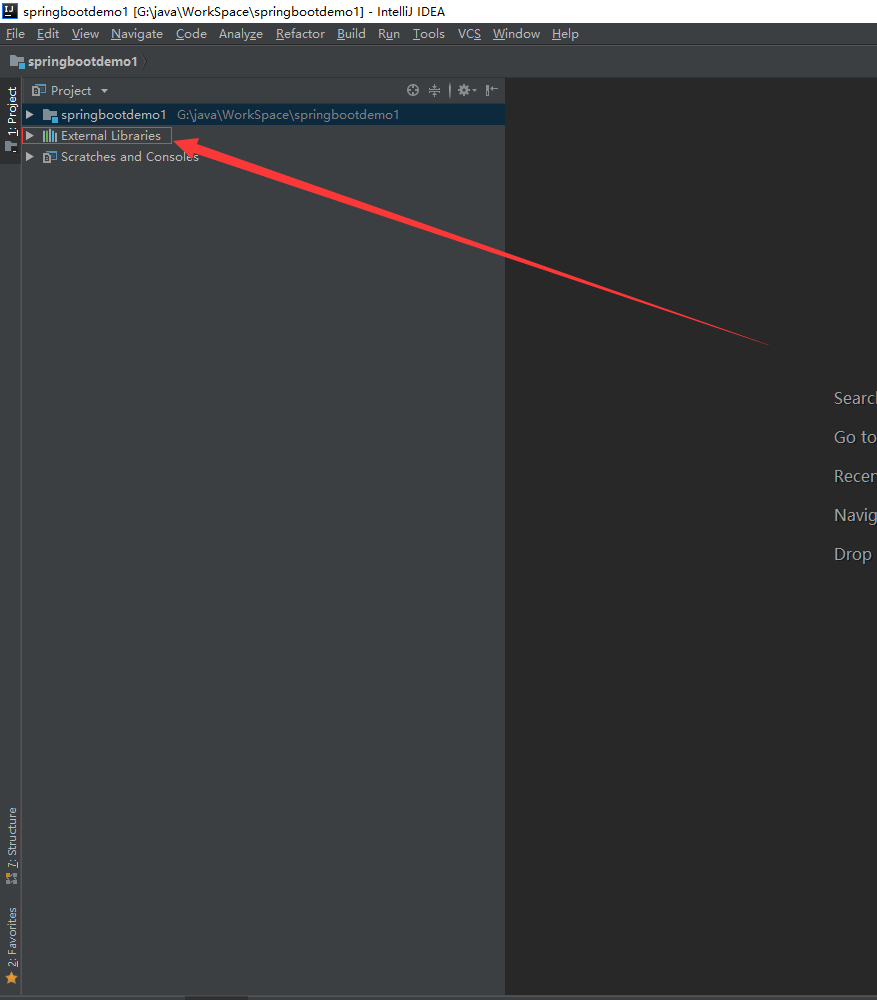Screen dimensions: 877x1000
Task: Open the Project panel gear settings
Action: tap(467, 91)
